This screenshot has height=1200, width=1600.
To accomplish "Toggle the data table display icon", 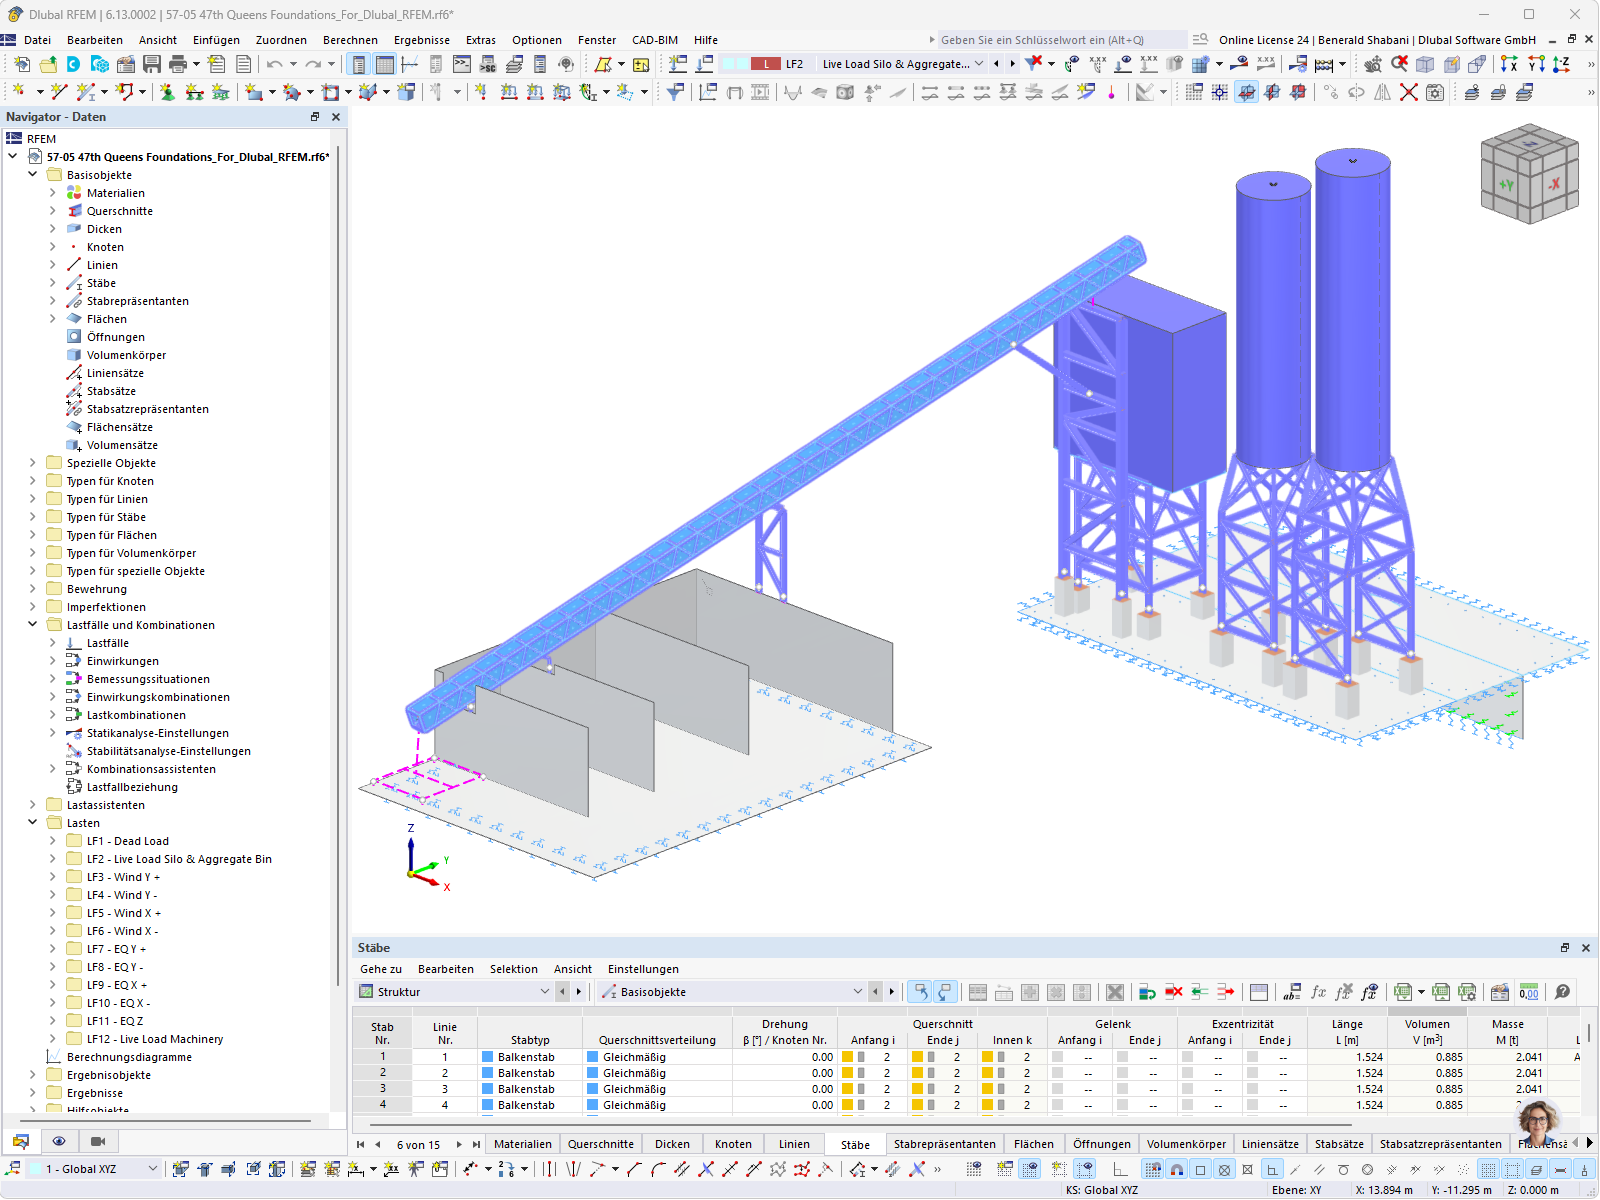I will point(384,64).
